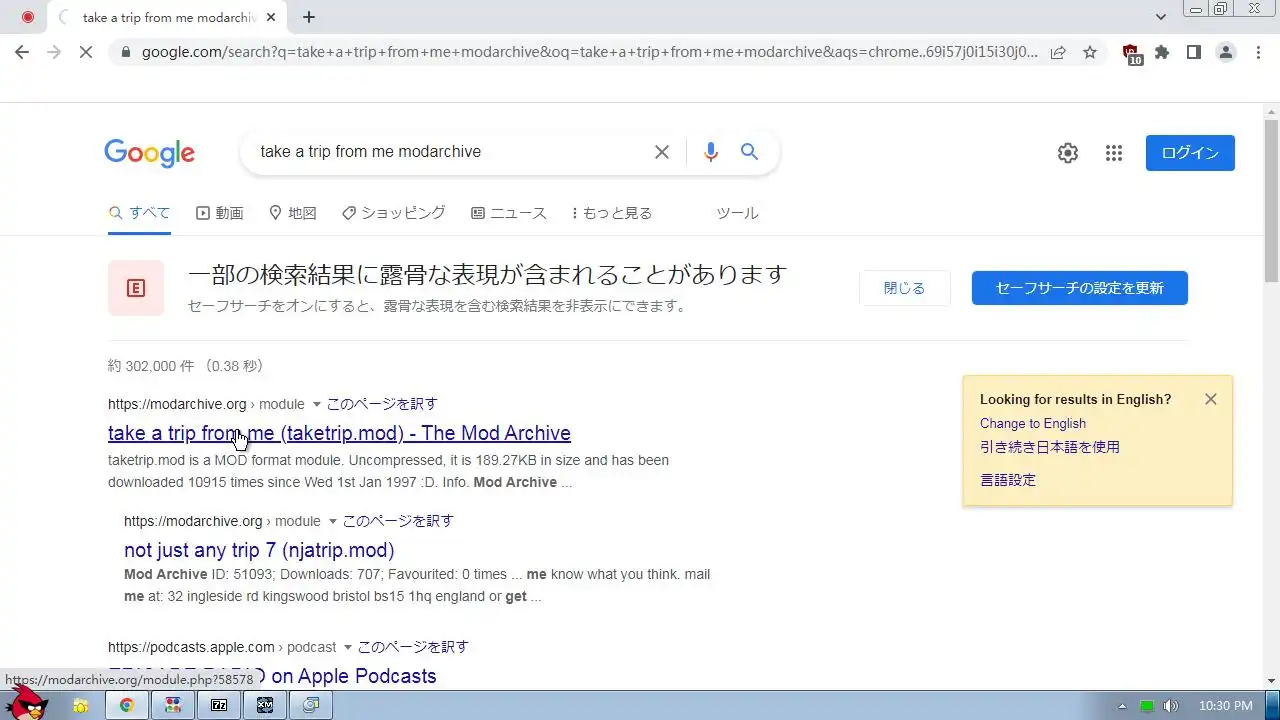The width and height of the screenshot is (1280, 720).
Task: Open the last taskbar window icon
Action: pos(311,705)
